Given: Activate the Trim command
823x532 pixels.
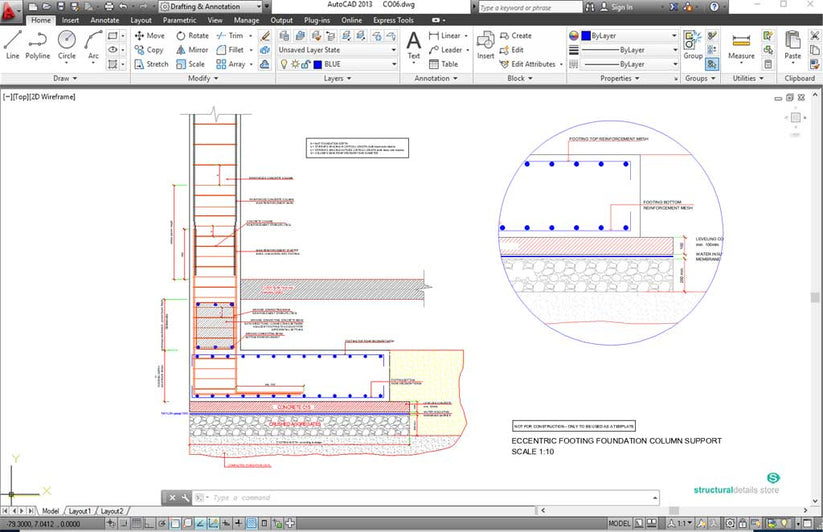Looking at the screenshot, I should coord(230,36).
